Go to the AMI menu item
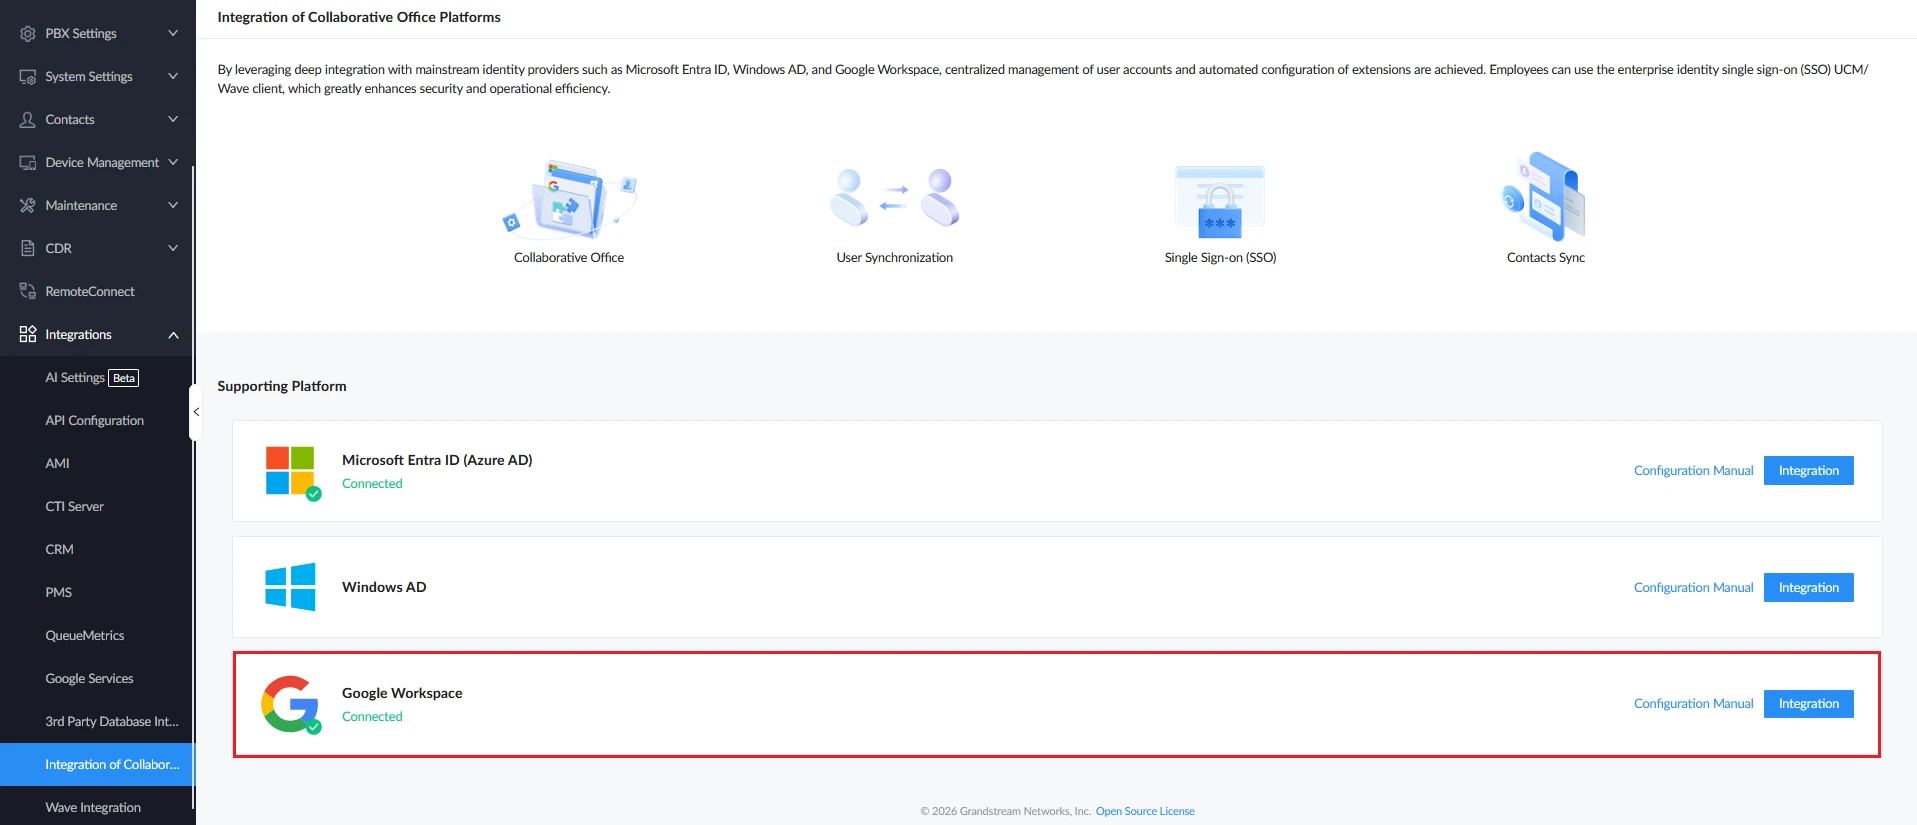Screen dimensions: 1917x825 [58, 464]
